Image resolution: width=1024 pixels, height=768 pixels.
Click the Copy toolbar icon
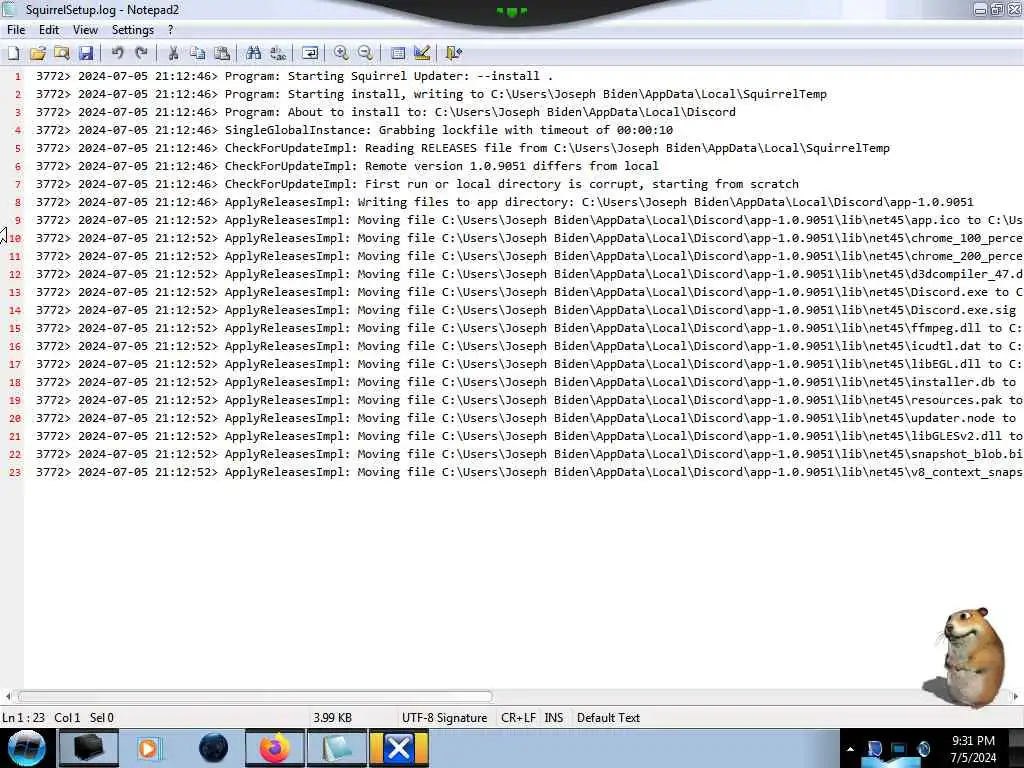point(197,53)
